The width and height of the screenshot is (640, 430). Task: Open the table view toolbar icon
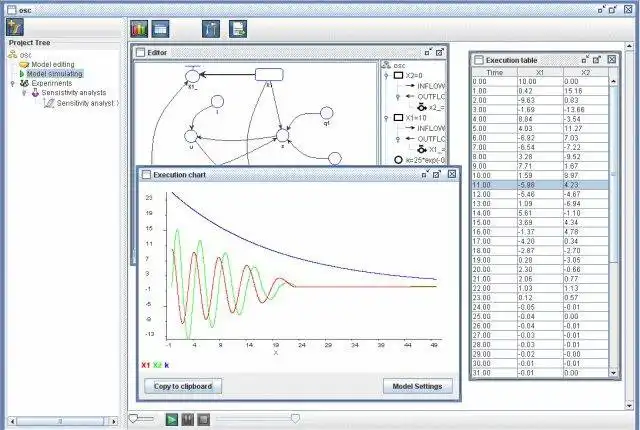(160, 29)
